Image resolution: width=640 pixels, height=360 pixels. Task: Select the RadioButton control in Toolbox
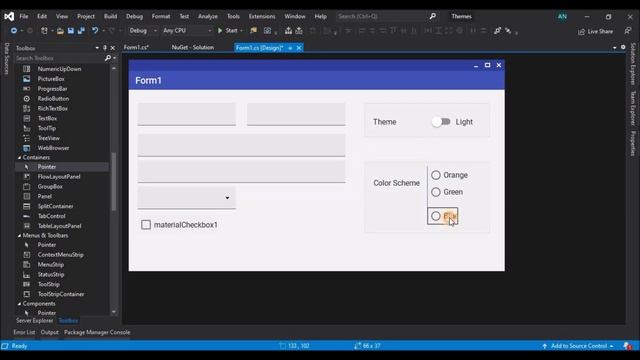pos(53,98)
